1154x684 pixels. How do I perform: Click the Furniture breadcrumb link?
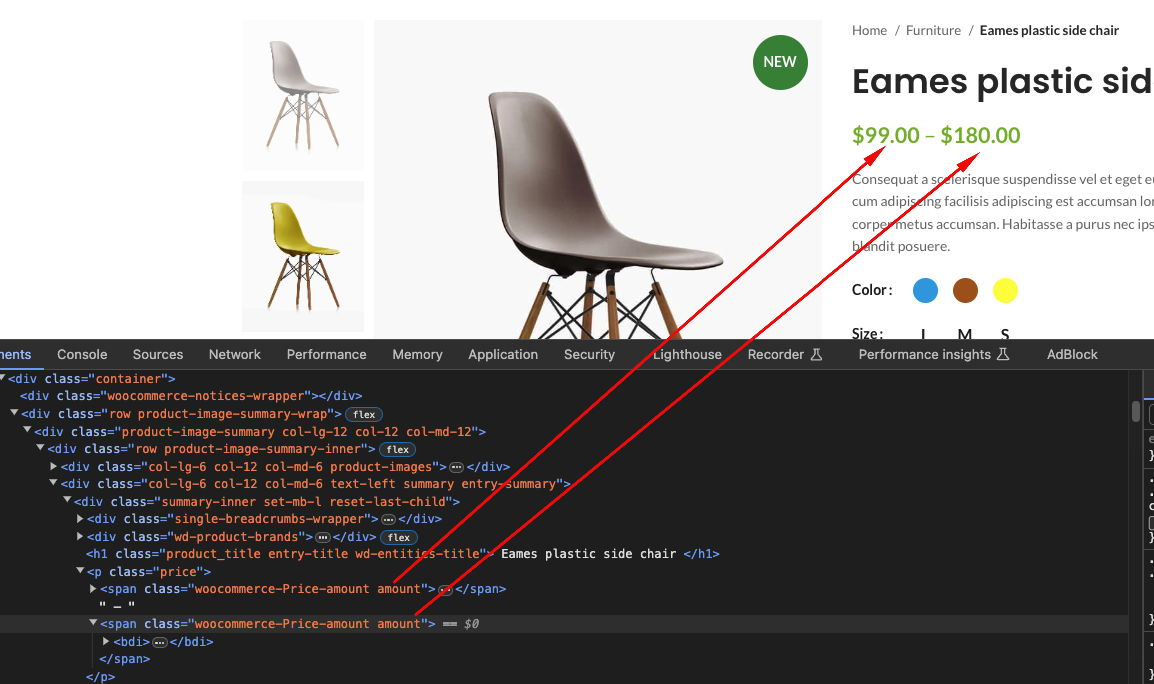click(933, 30)
